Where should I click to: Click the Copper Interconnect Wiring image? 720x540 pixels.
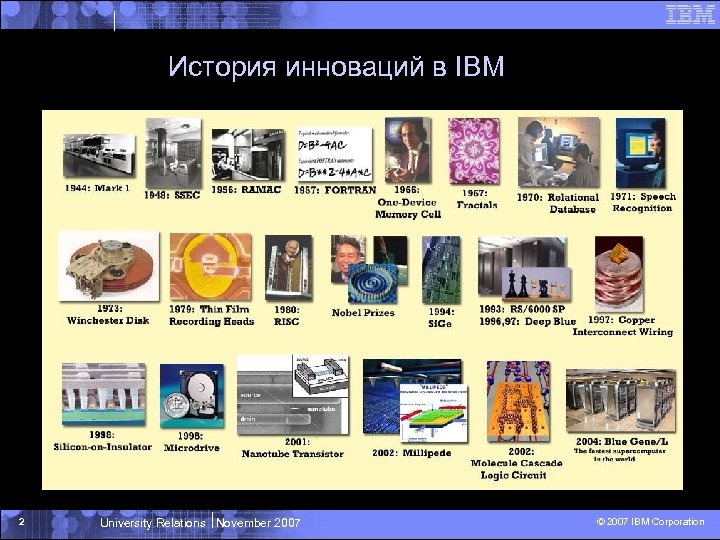(x=619, y=274)
